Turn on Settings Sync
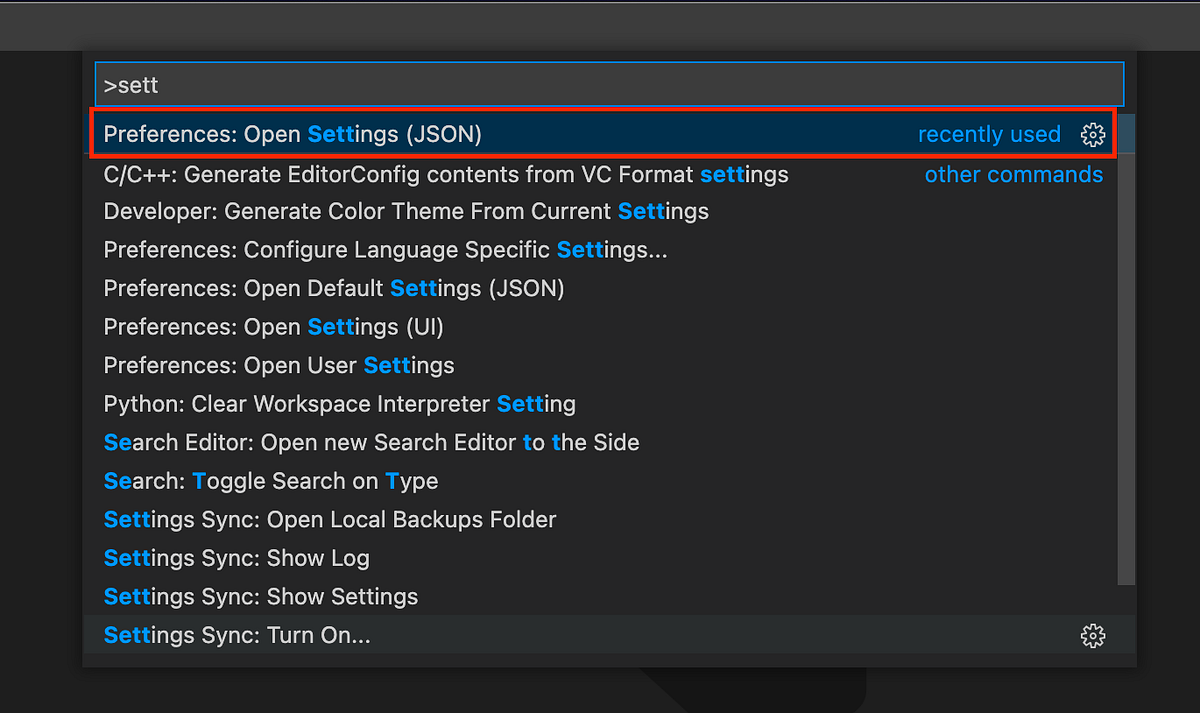Screen dimensions: 1200x713 click(x=602, y=635)
